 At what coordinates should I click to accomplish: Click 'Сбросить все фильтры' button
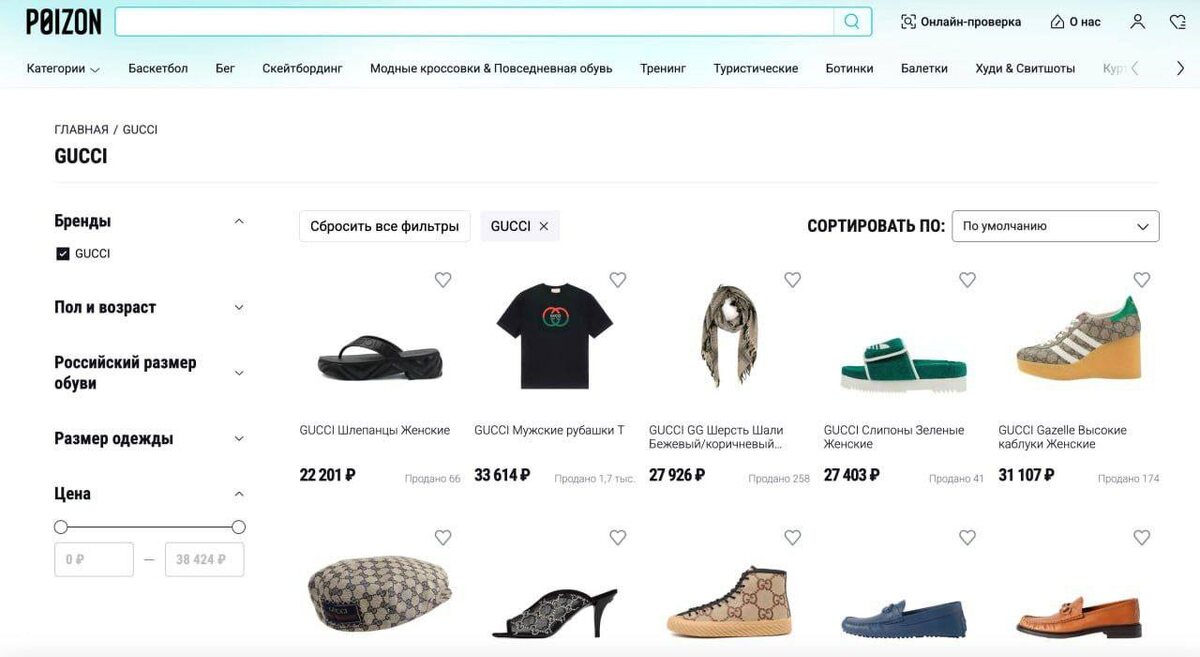(x=384, y=226)
